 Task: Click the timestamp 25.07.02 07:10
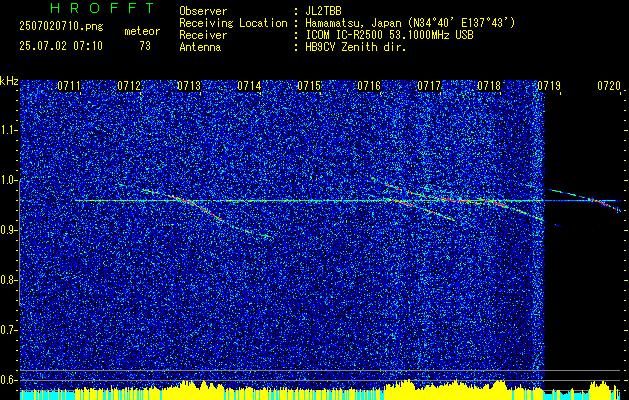pyautogui.click(x=61, y=46)
